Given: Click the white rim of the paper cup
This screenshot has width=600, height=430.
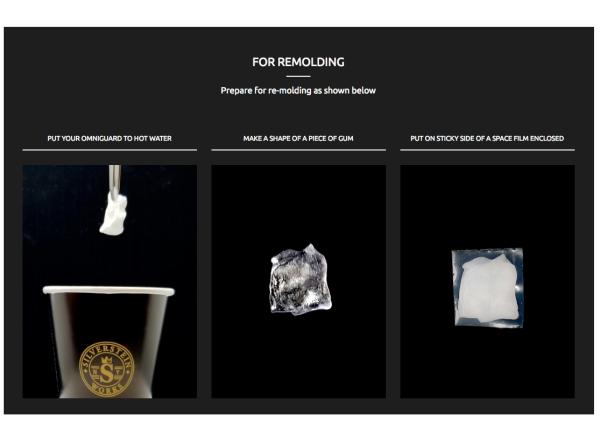Looking at the screenshot, I should (109, 290).
